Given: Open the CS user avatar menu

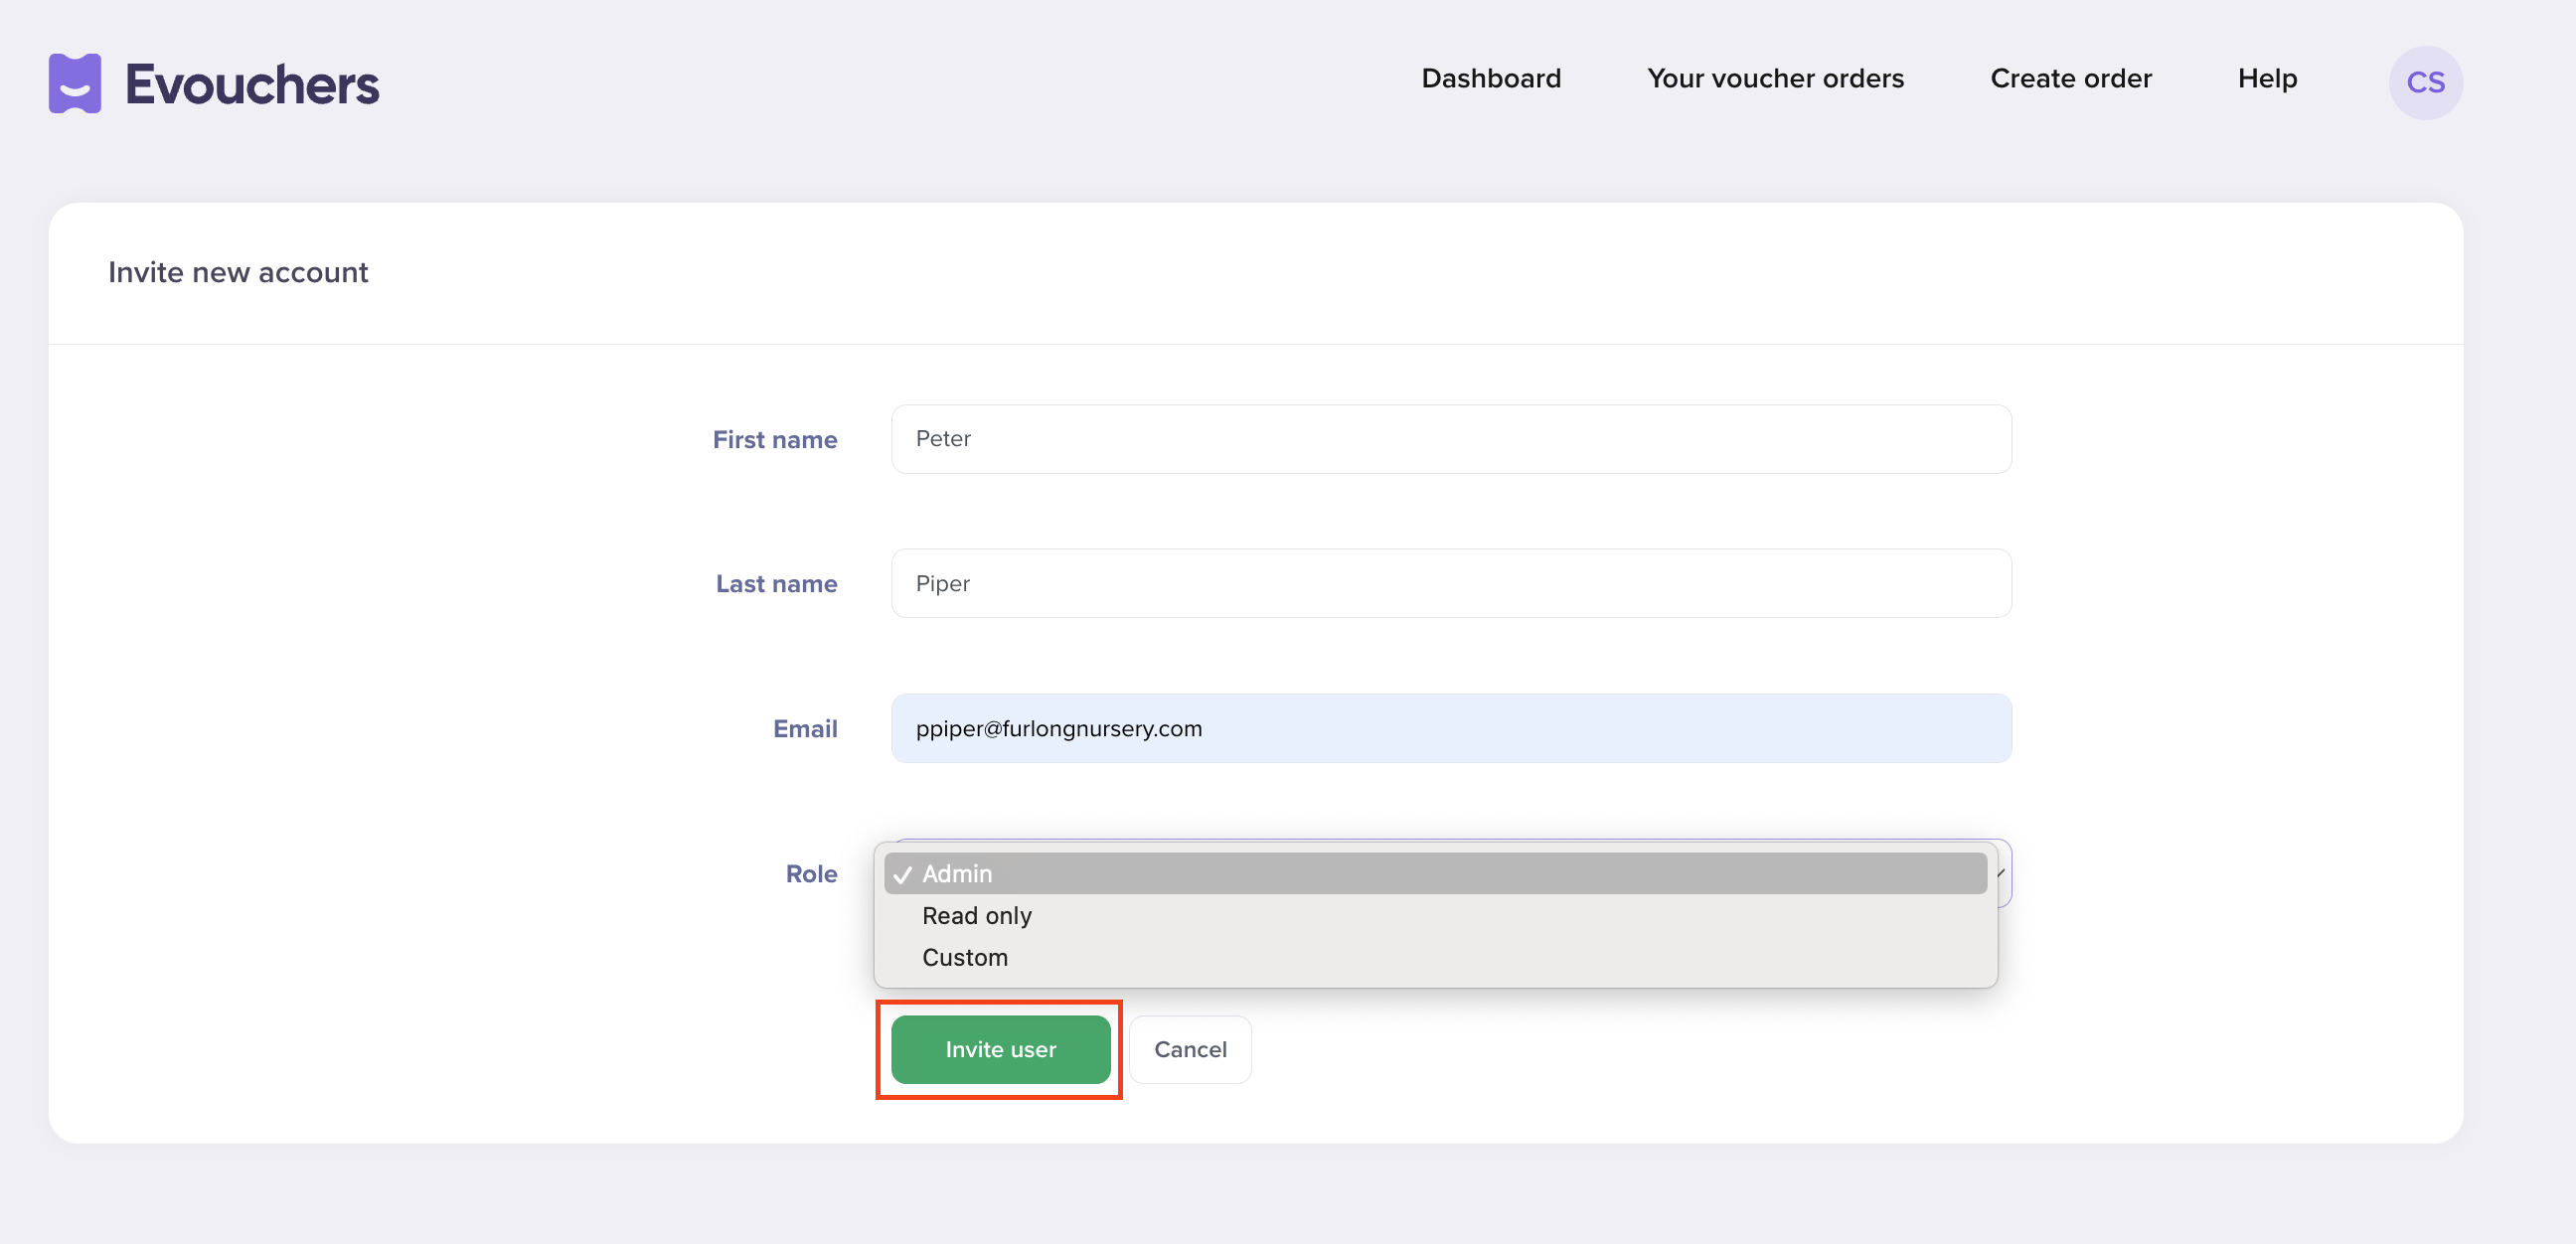Looking at the screenshot, I should (2425, 82).
